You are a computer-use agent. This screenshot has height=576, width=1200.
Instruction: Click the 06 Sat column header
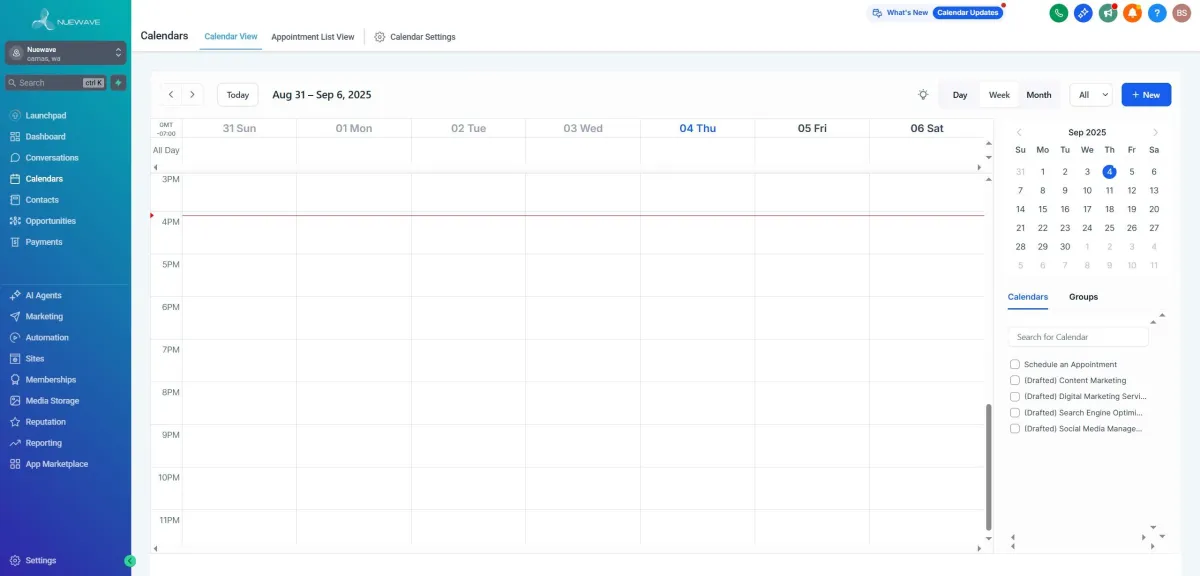(x=927, y=128)
